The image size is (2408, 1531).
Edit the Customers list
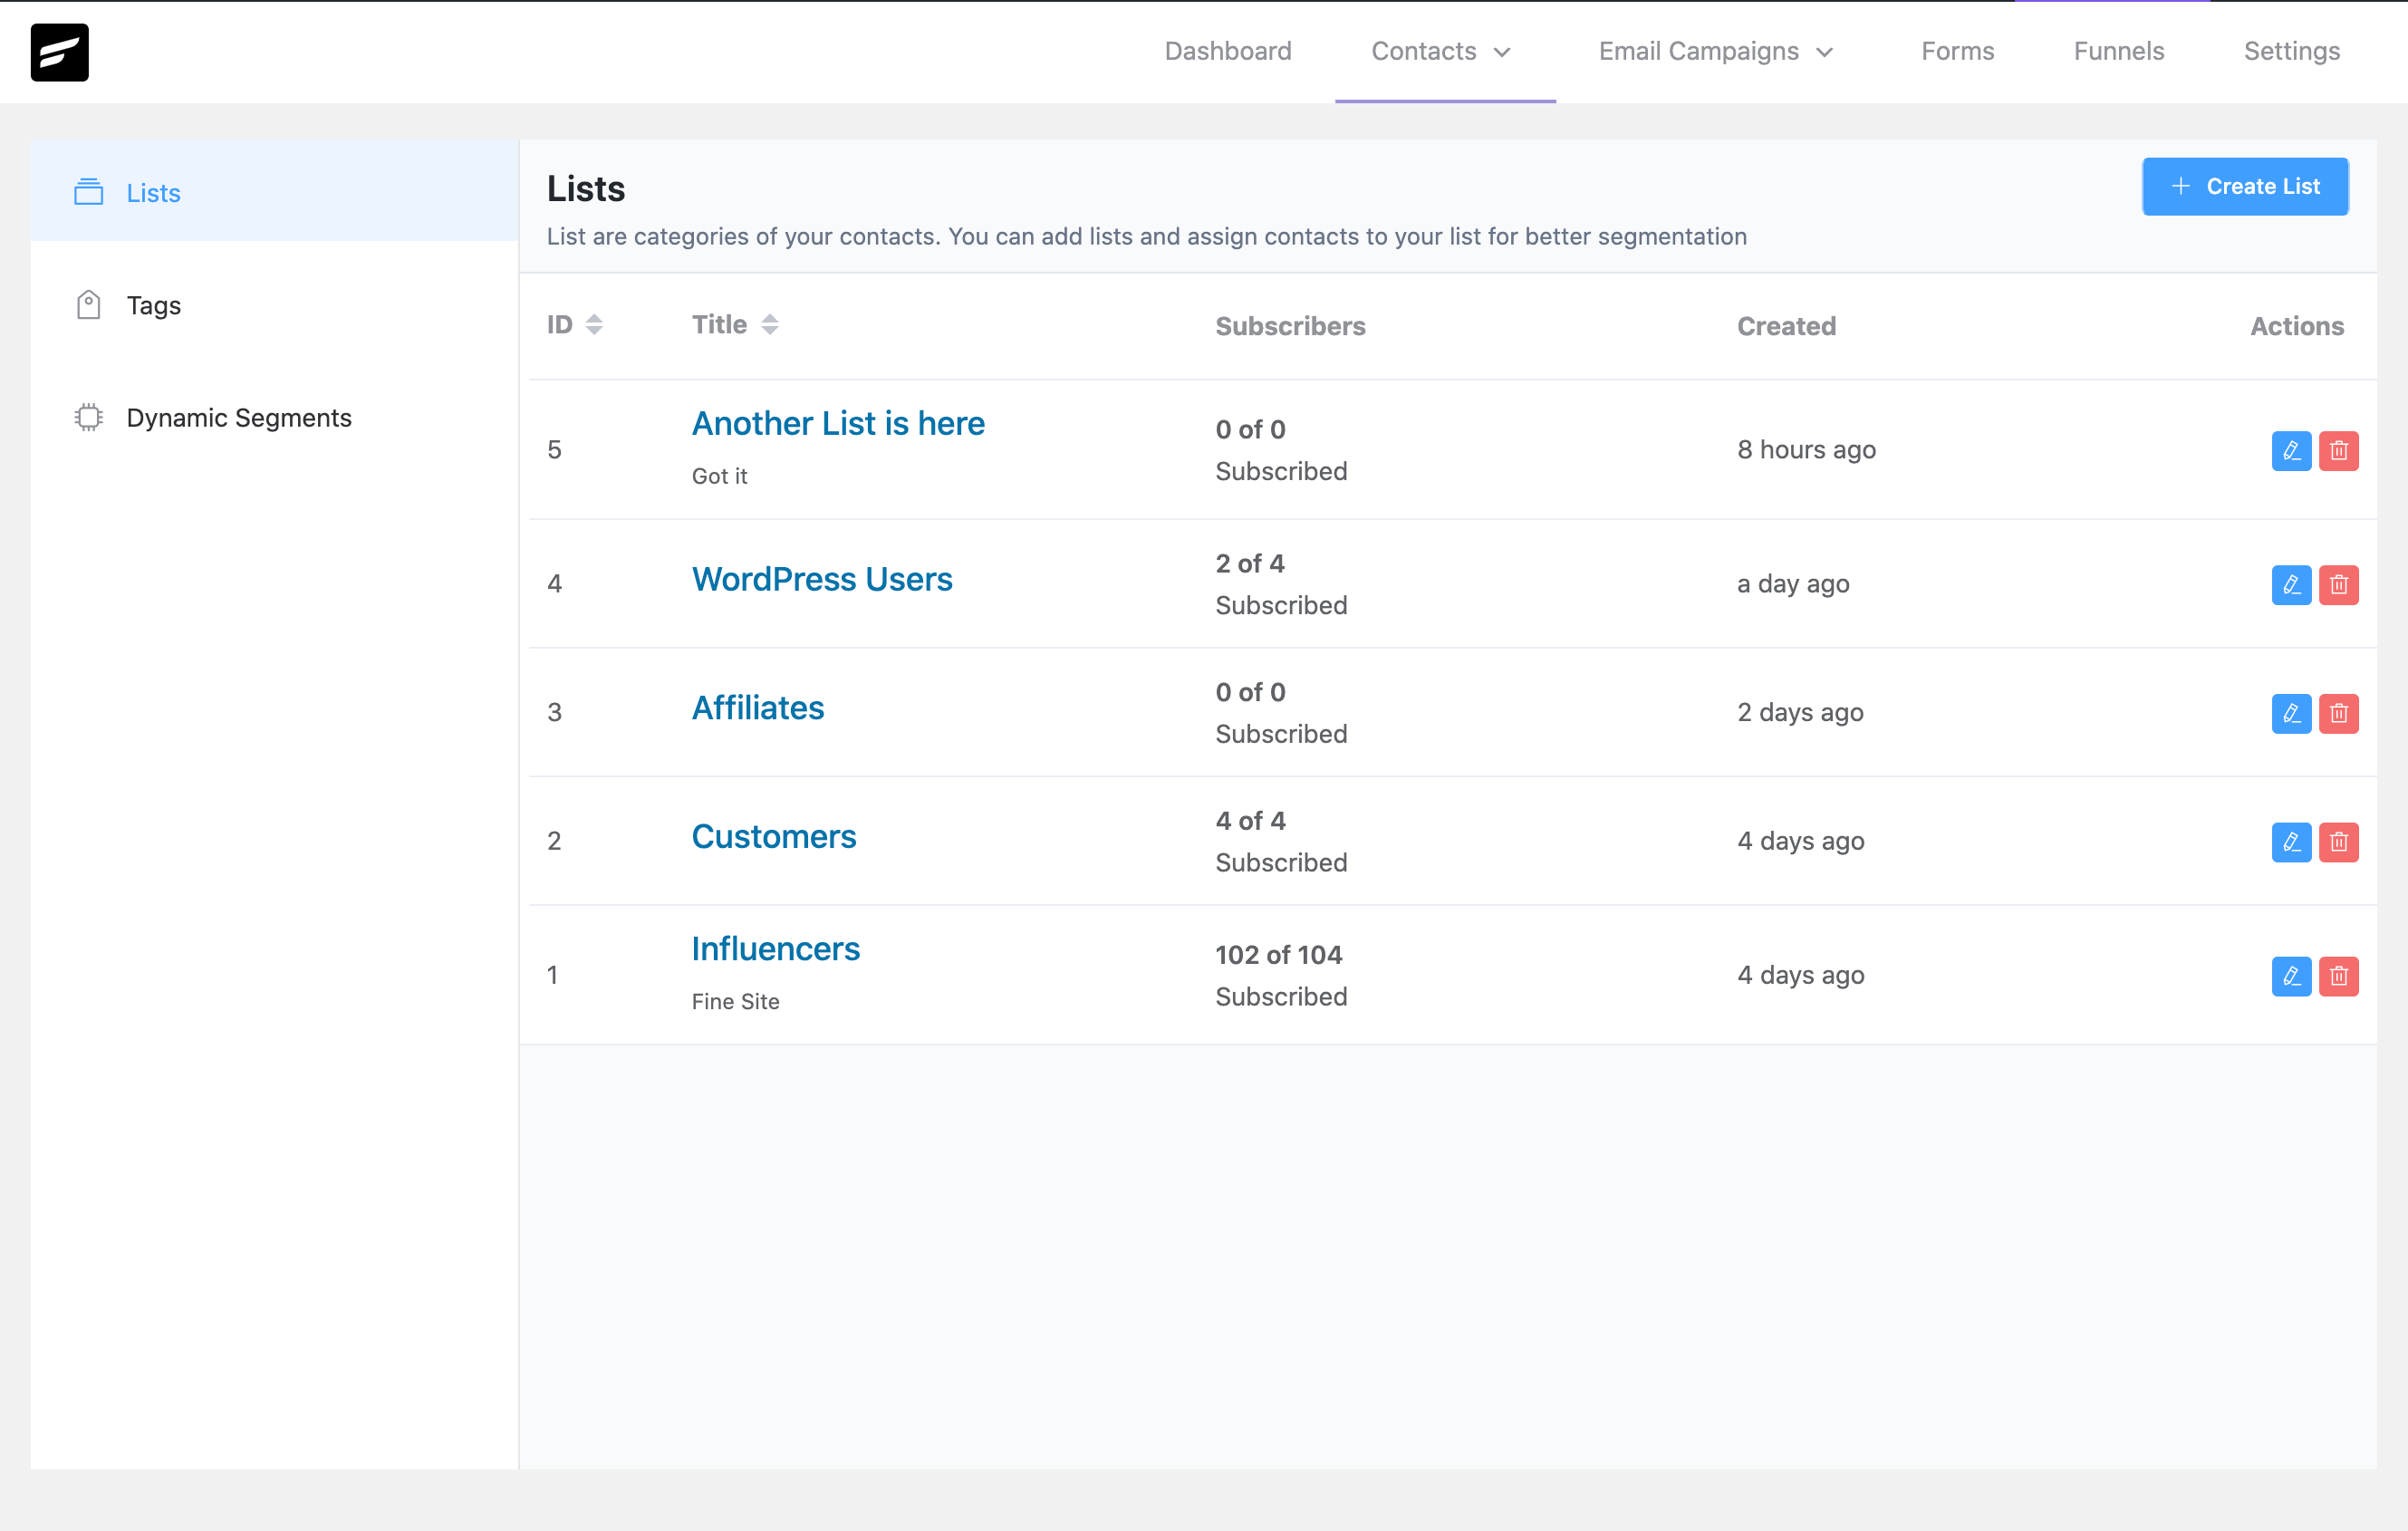(2291, 841)
